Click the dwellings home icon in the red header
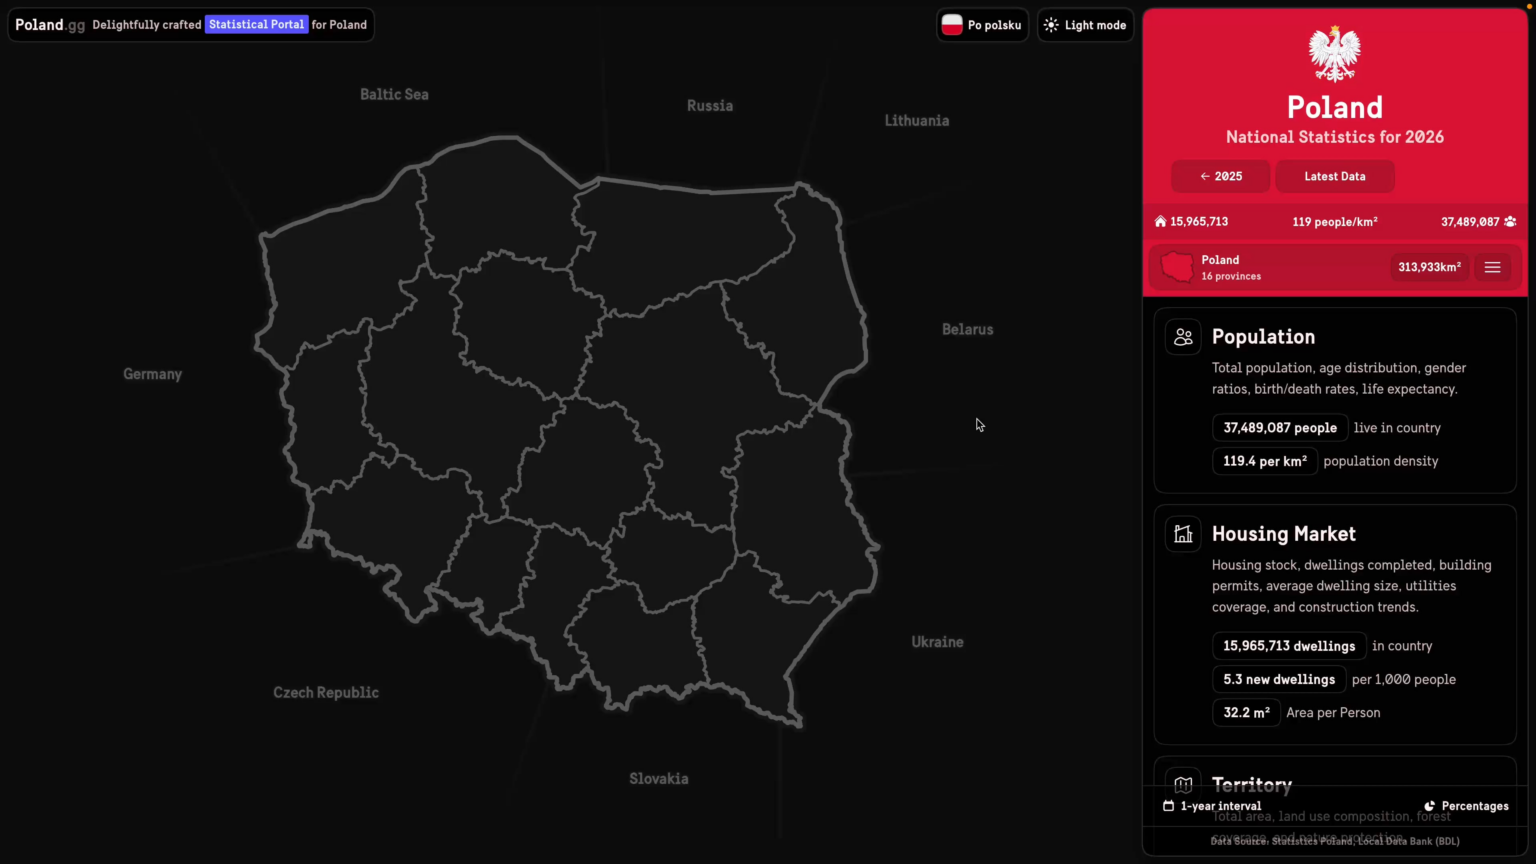Image resolution: width=1536 pixels, height=864 pixels. coord(1160,221)
